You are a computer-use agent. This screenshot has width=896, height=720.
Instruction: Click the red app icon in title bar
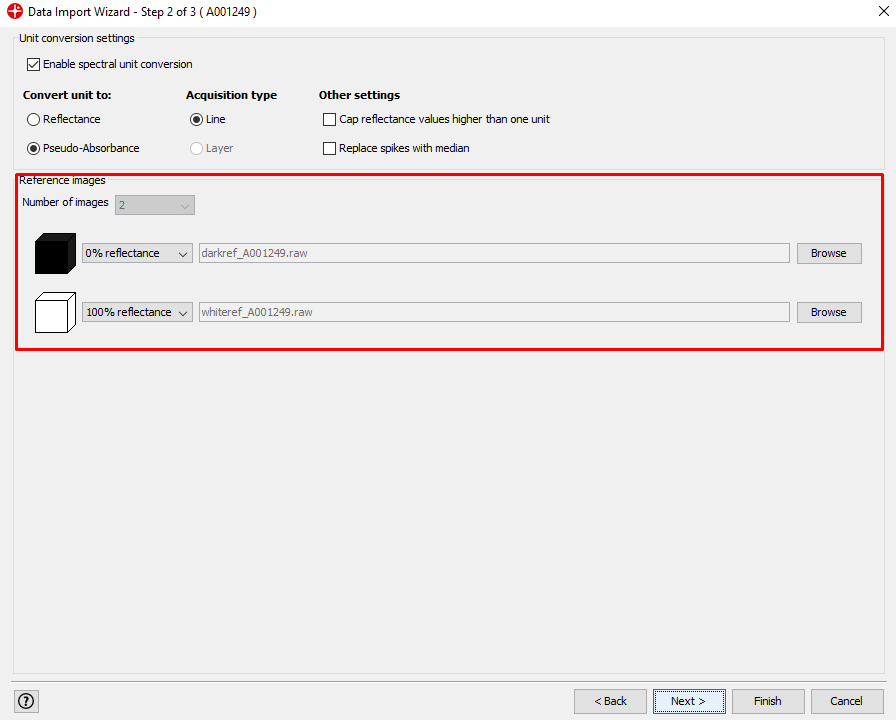pyautogui.click(x=14, y=12)
